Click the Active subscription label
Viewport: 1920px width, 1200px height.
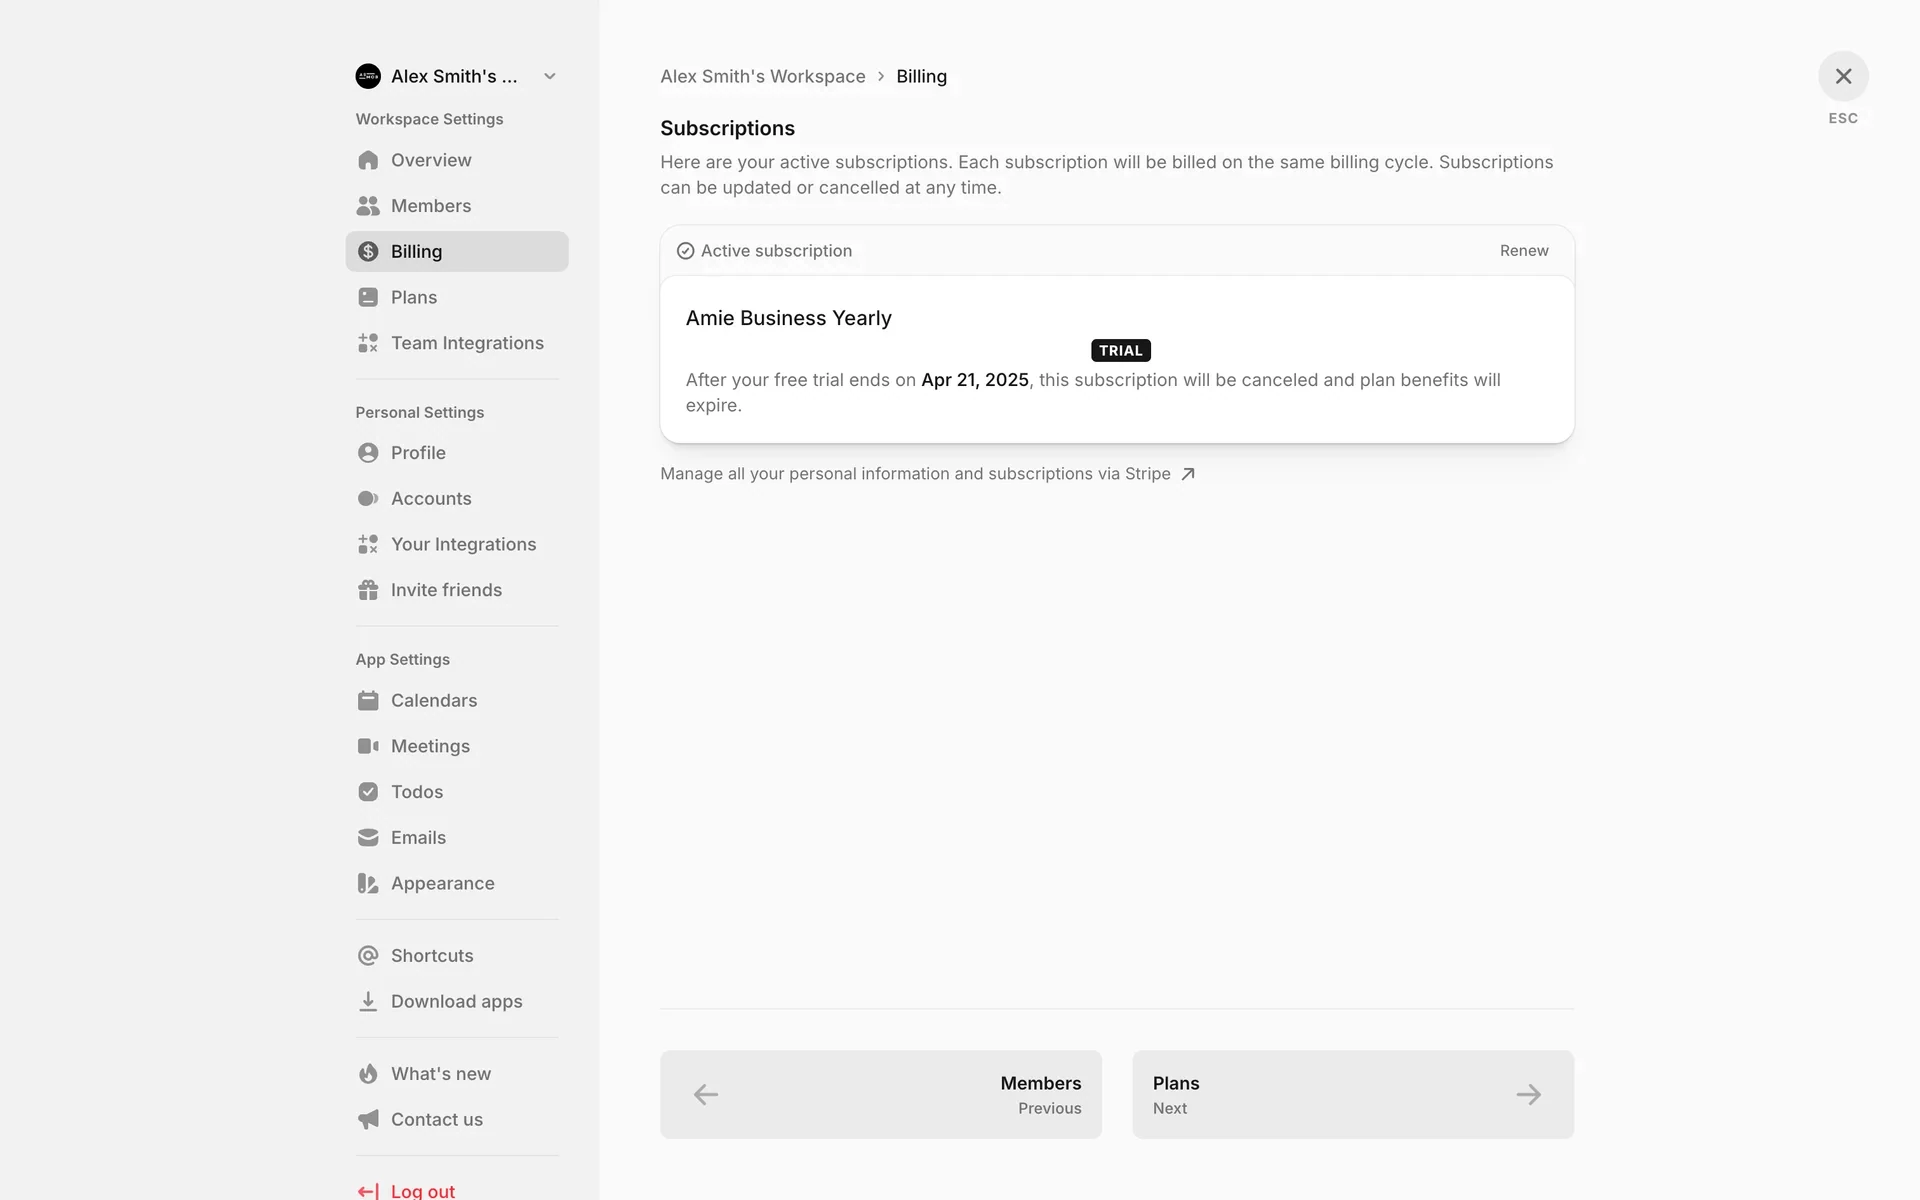coord(776,251)
